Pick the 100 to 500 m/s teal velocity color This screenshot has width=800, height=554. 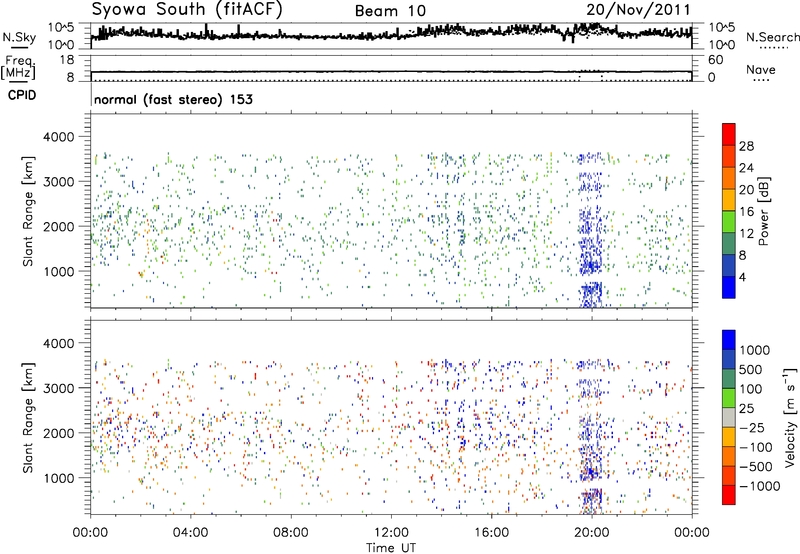coord(729,379)
